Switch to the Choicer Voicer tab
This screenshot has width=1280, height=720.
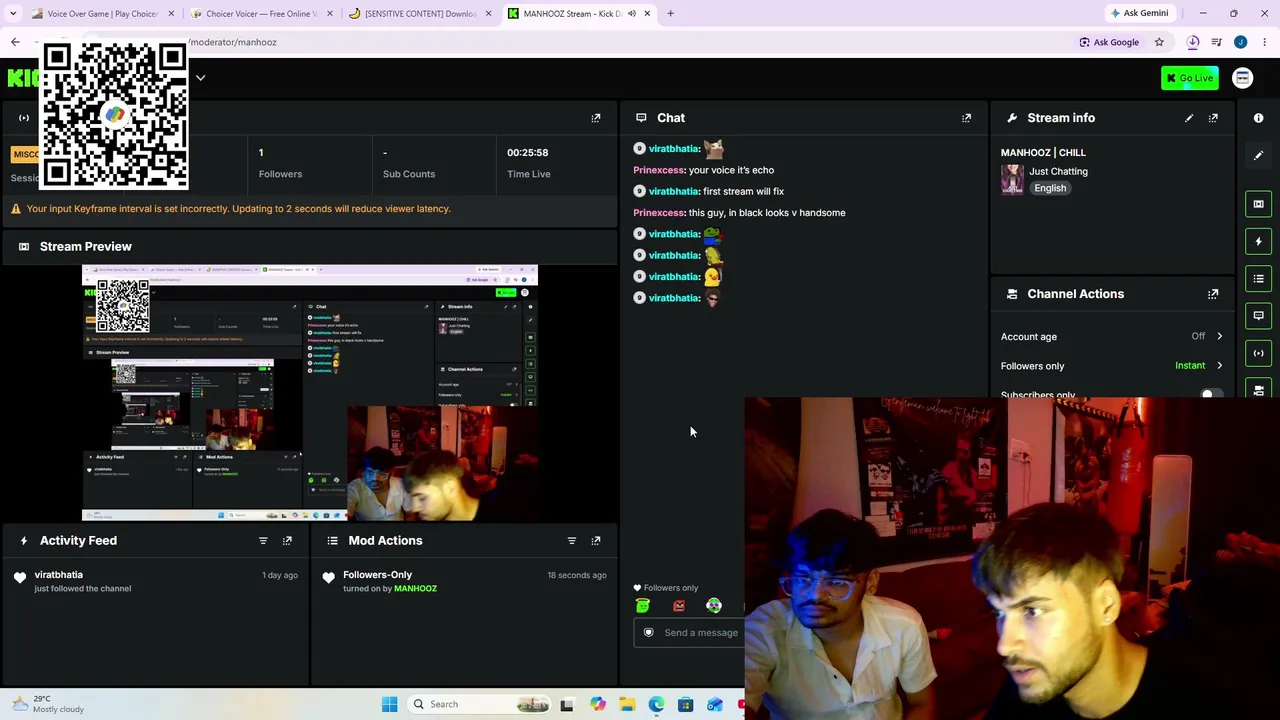click(x=262, y=14)
